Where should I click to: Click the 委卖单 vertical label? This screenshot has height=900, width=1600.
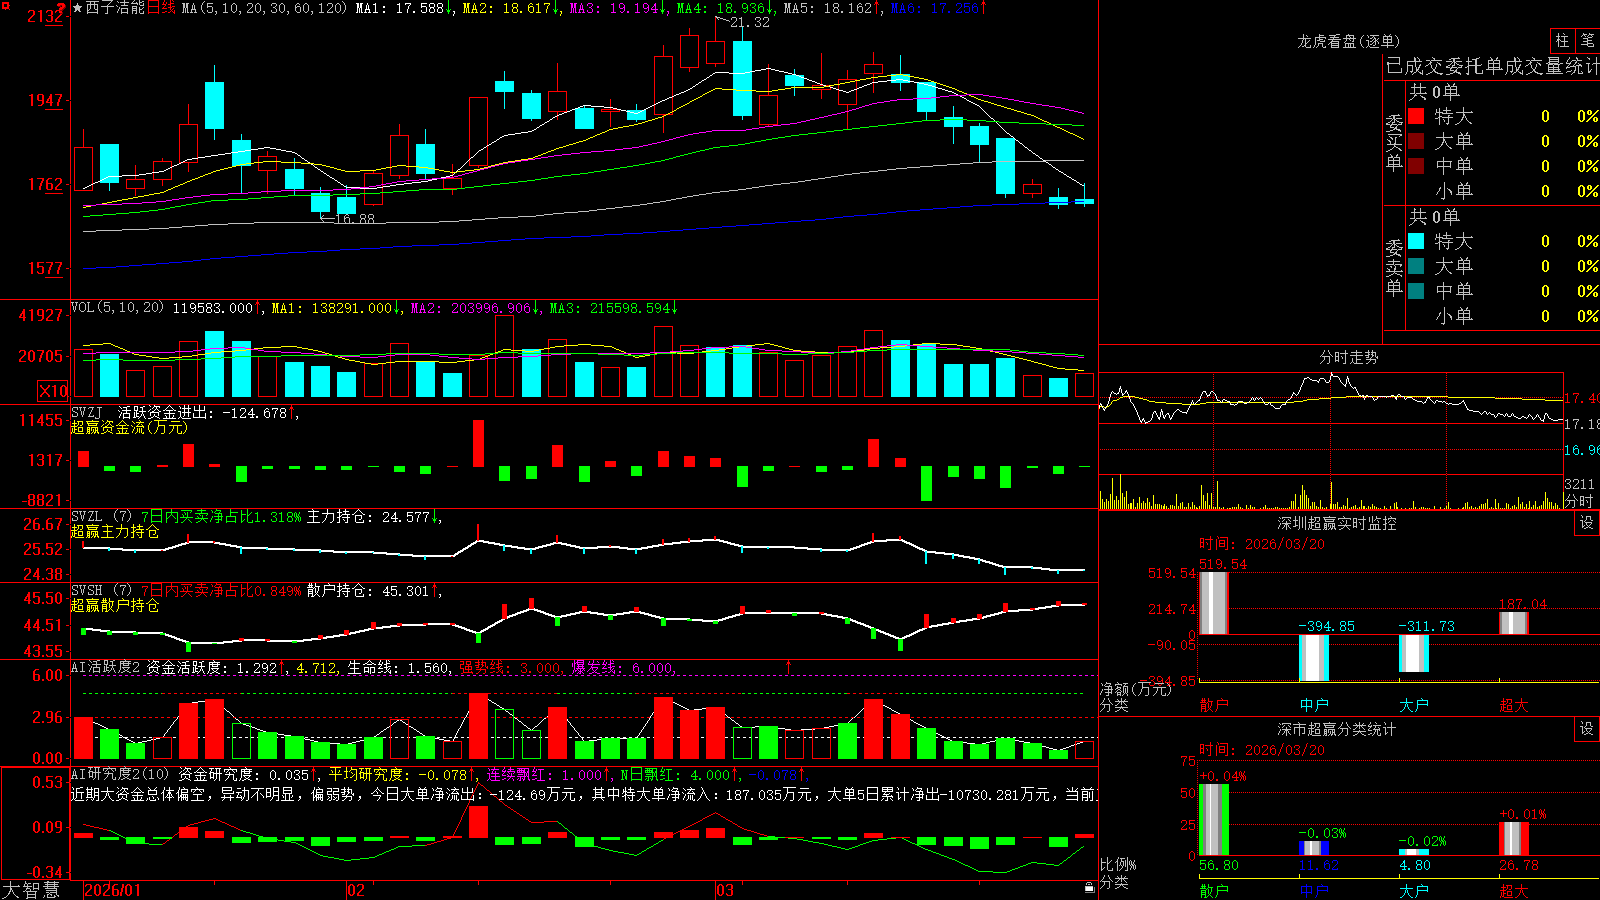[x=1394, y=267]
